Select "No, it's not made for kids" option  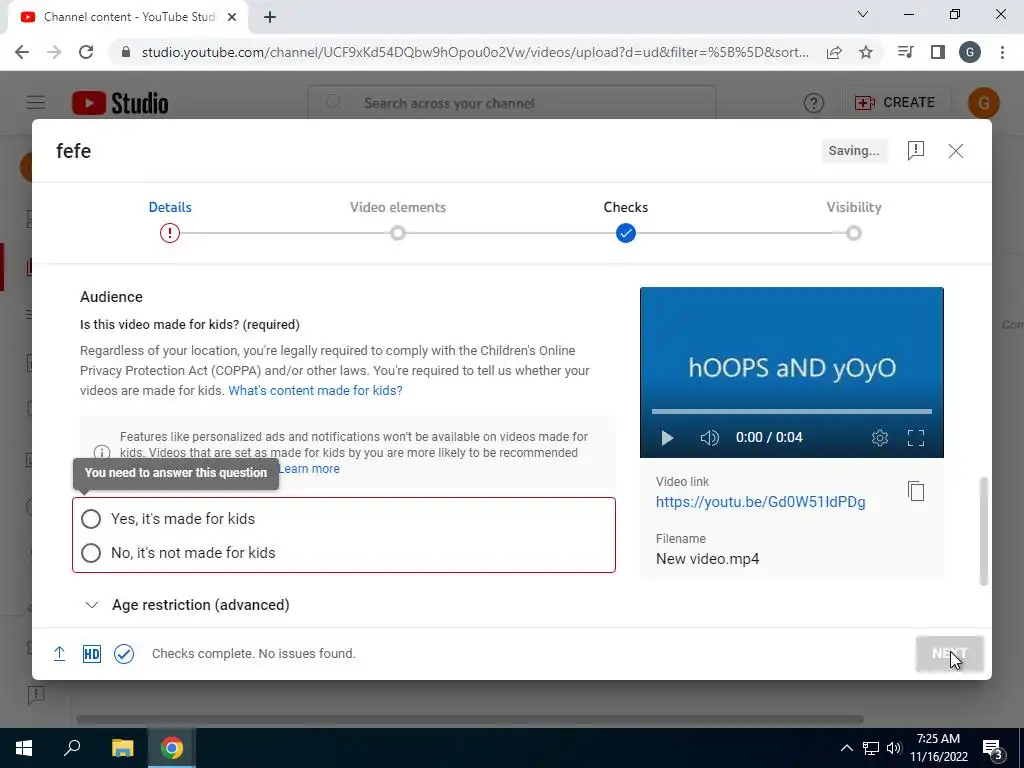91,553
